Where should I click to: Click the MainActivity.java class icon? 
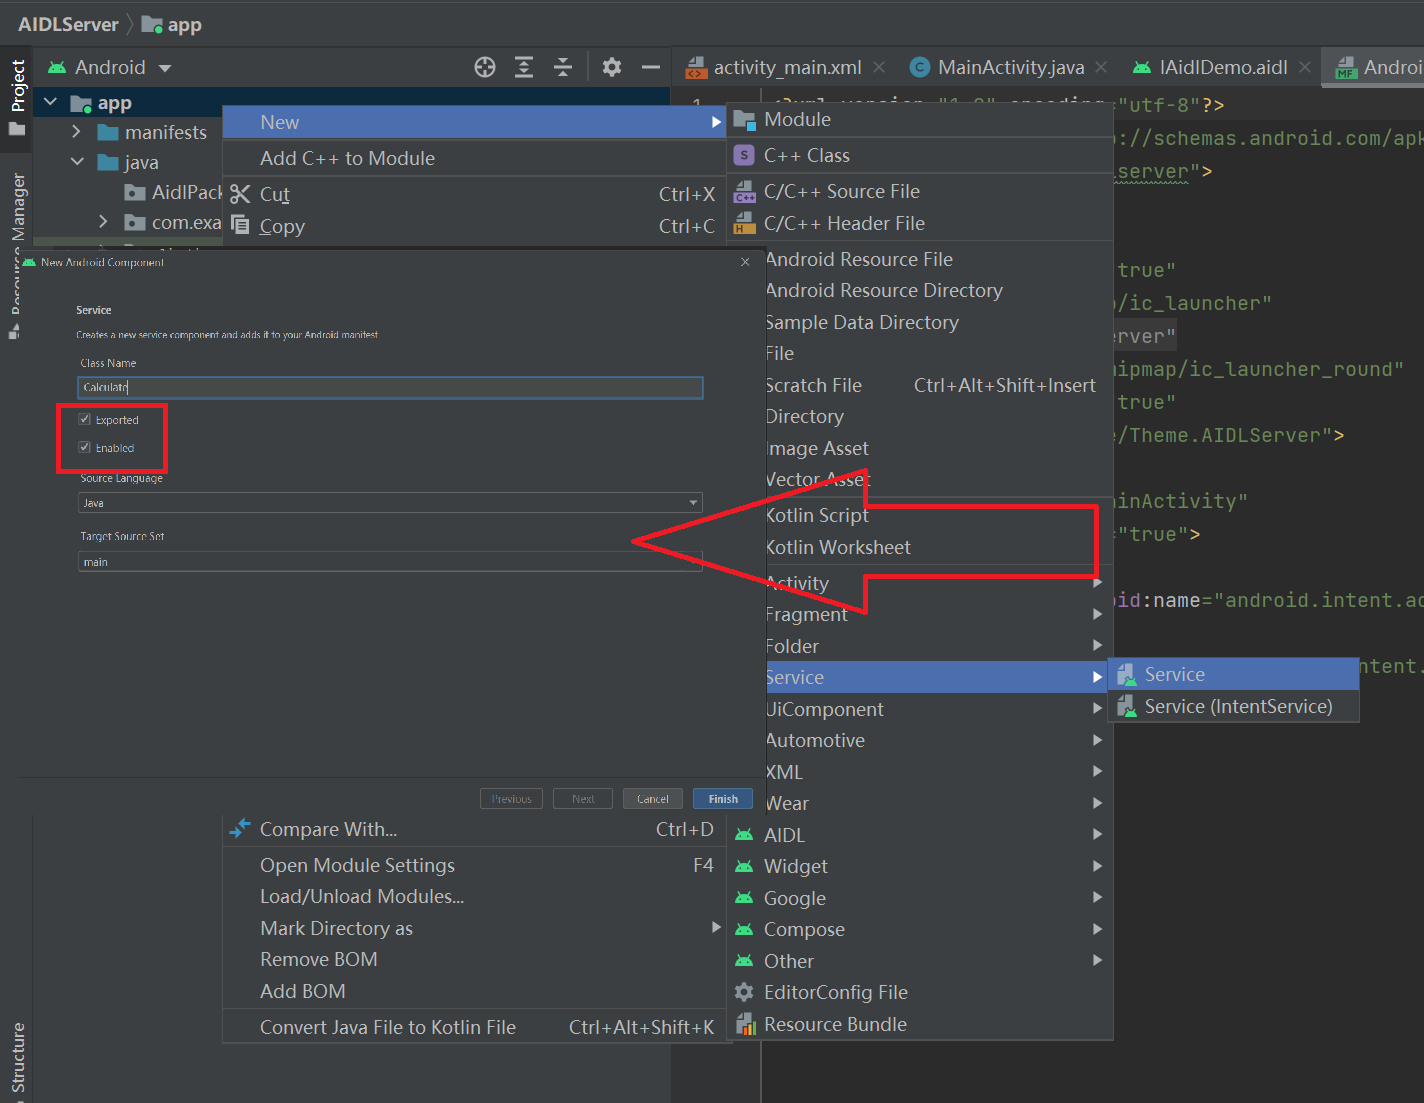pyautogui.click(x=920, y=67)
